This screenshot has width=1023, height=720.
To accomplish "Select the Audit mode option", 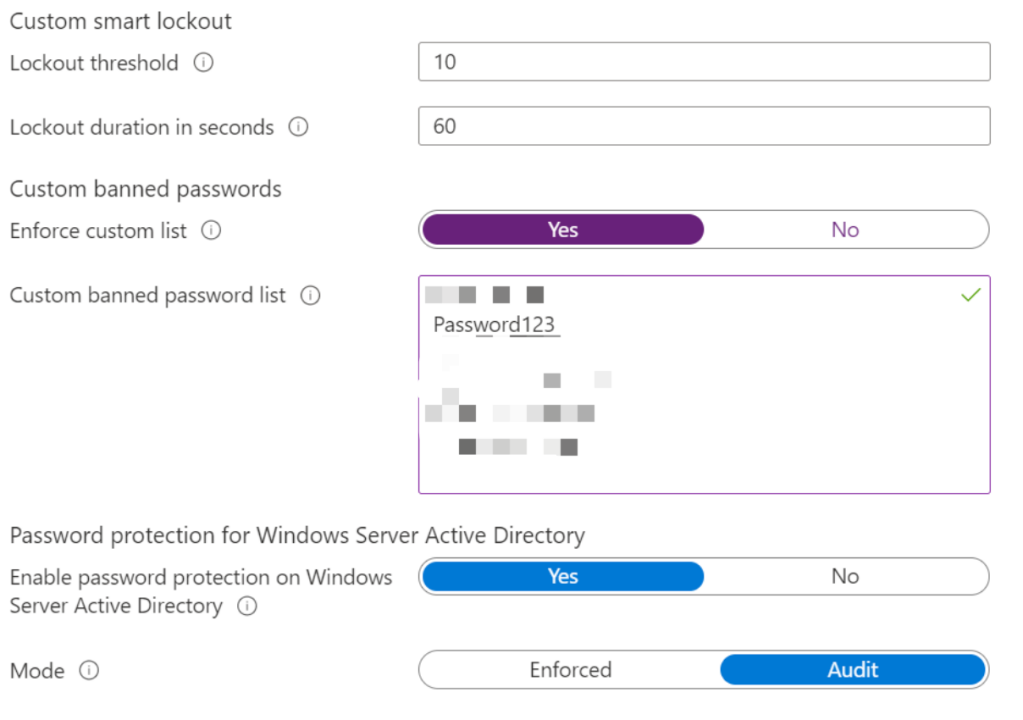I will pyautogui.click(x=853, y=670).
